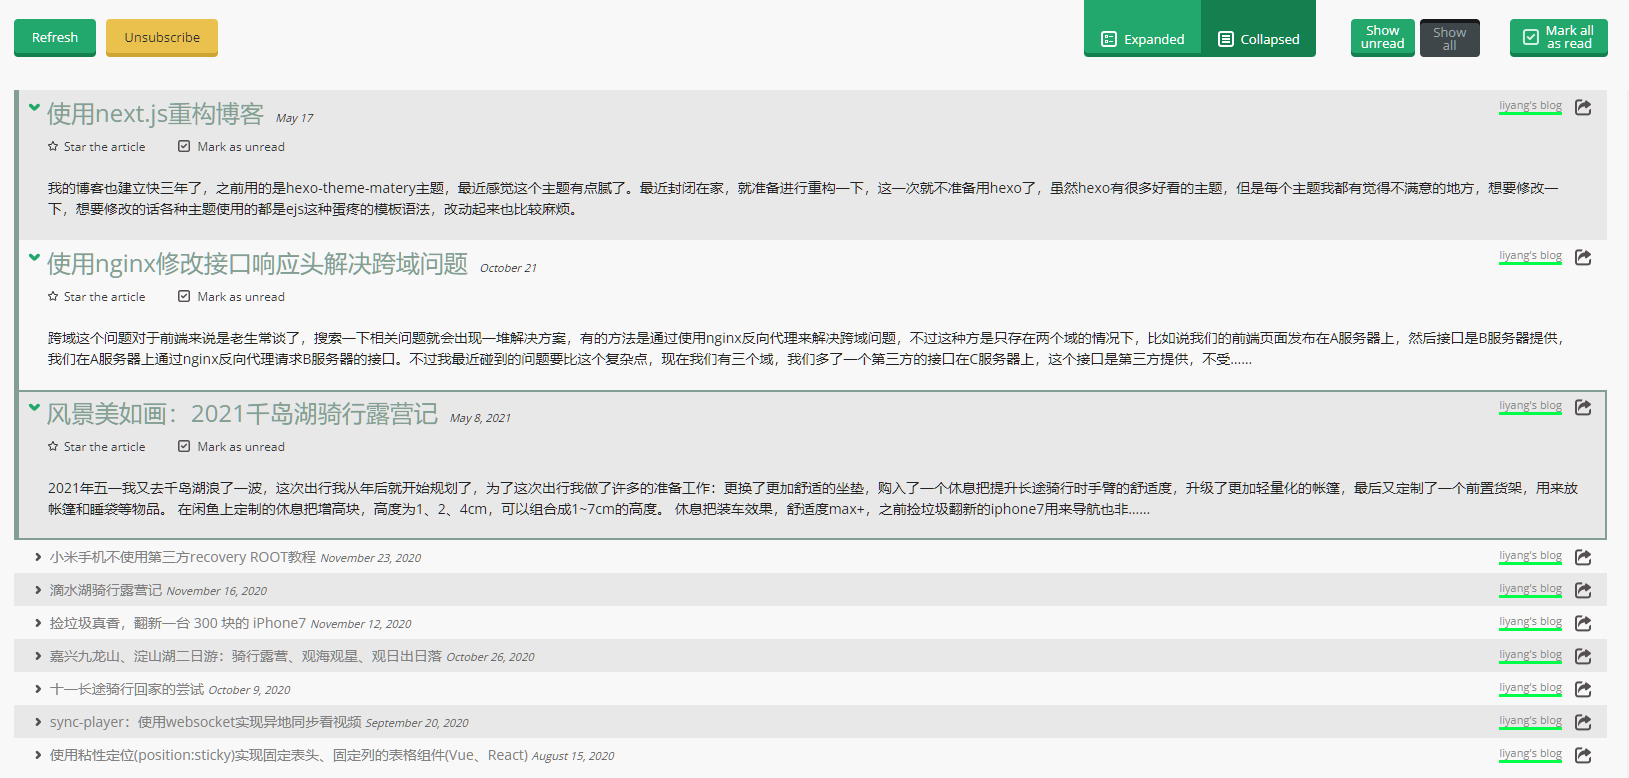Expand the 捡垃圾真香 iPhone7 row
This screenshot has height=778, width=1629.
point(38,623)
